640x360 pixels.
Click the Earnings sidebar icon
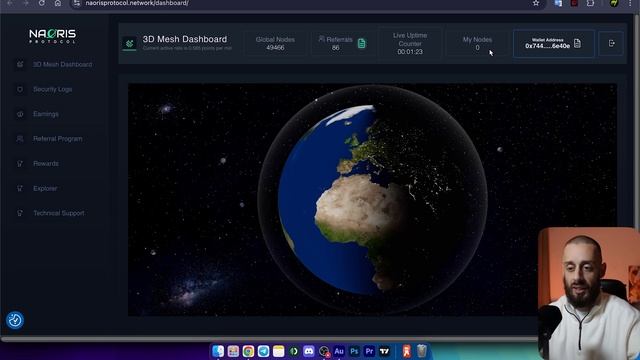tap(20, 114)
